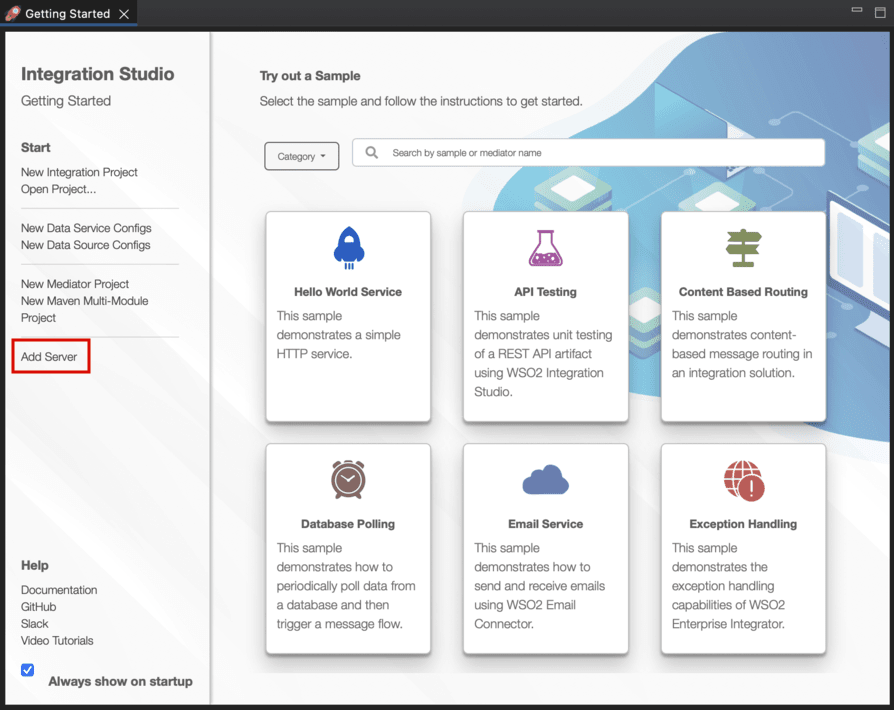
Task: Click the Getting Started tab icon
Action: 12,14
